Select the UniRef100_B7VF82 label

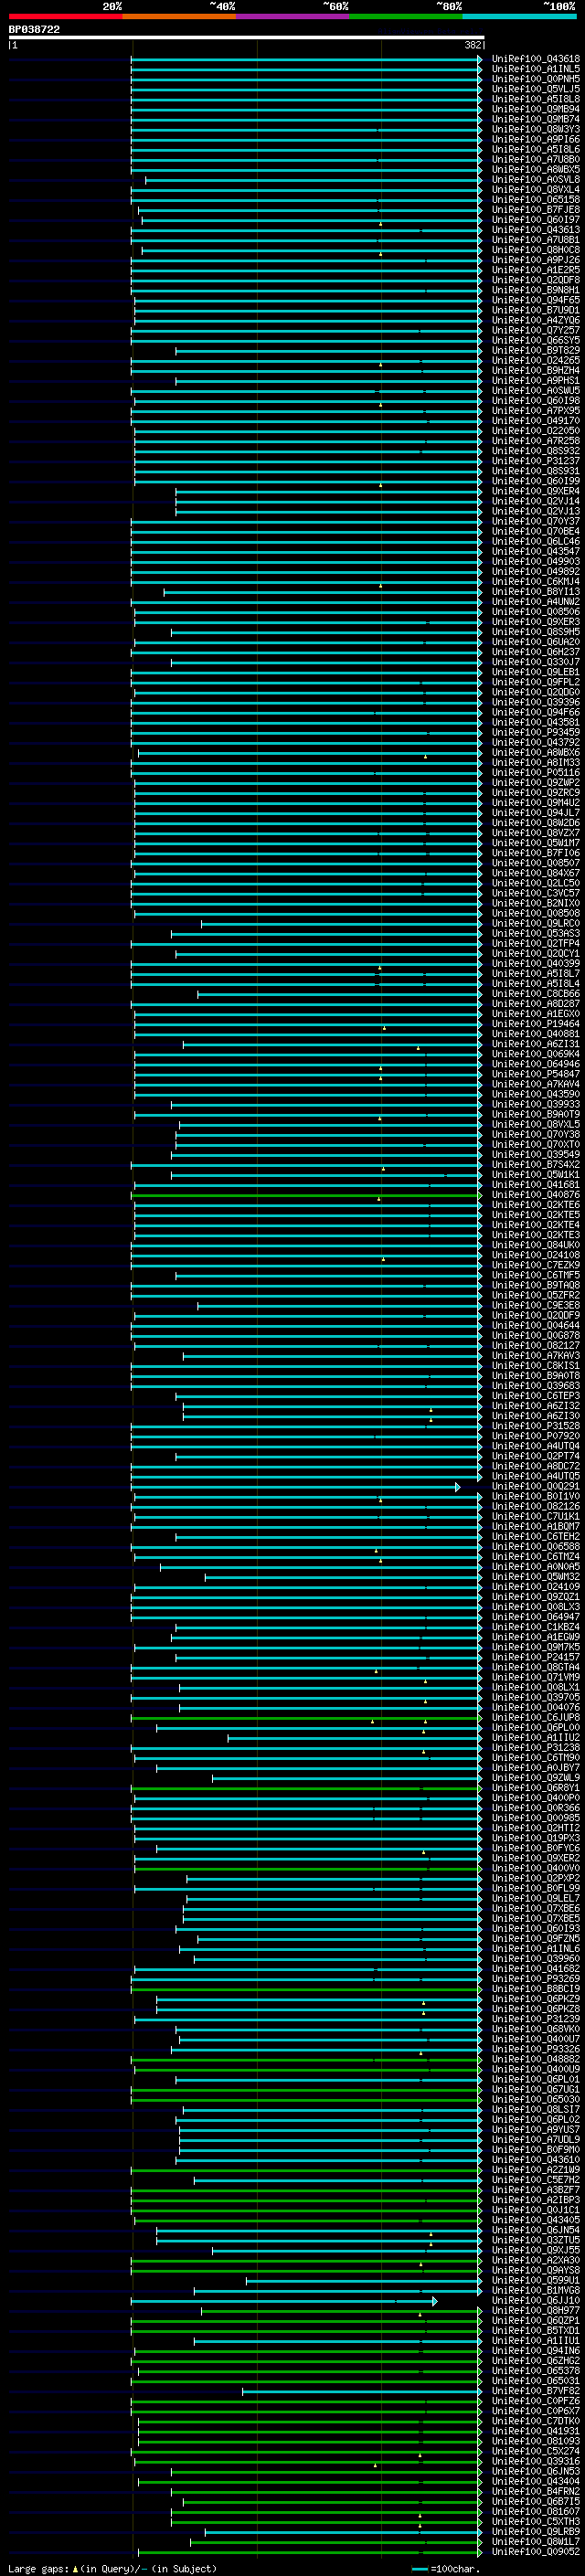pos(536,2391)
